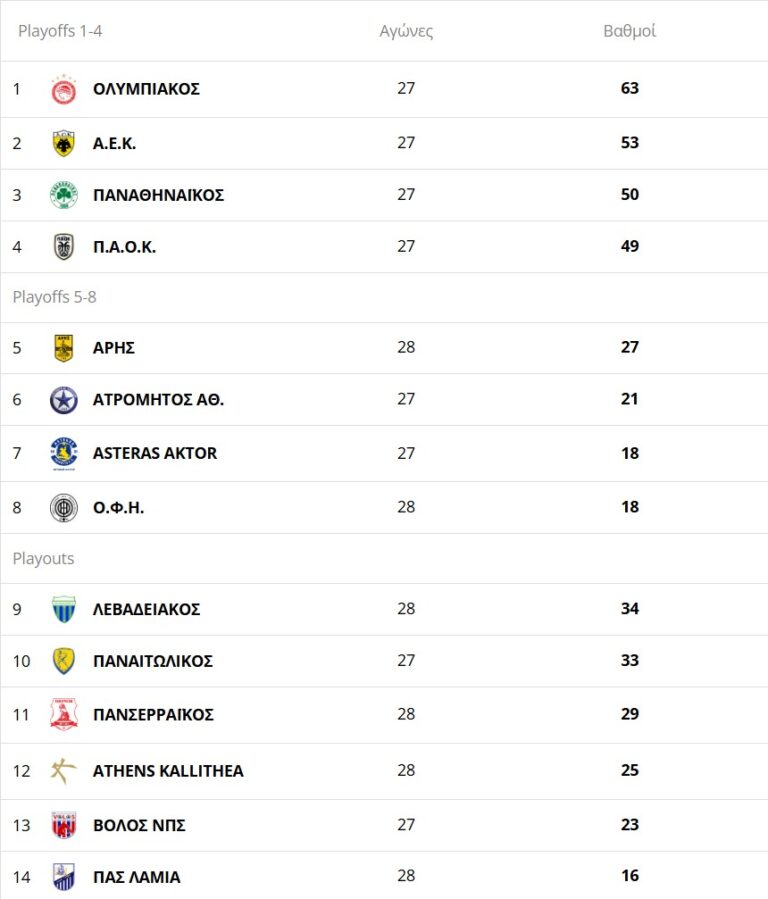Viewport: 768px width, 899px height.
Task: Click the Panserraikos red lion badge
Action: 64,715
